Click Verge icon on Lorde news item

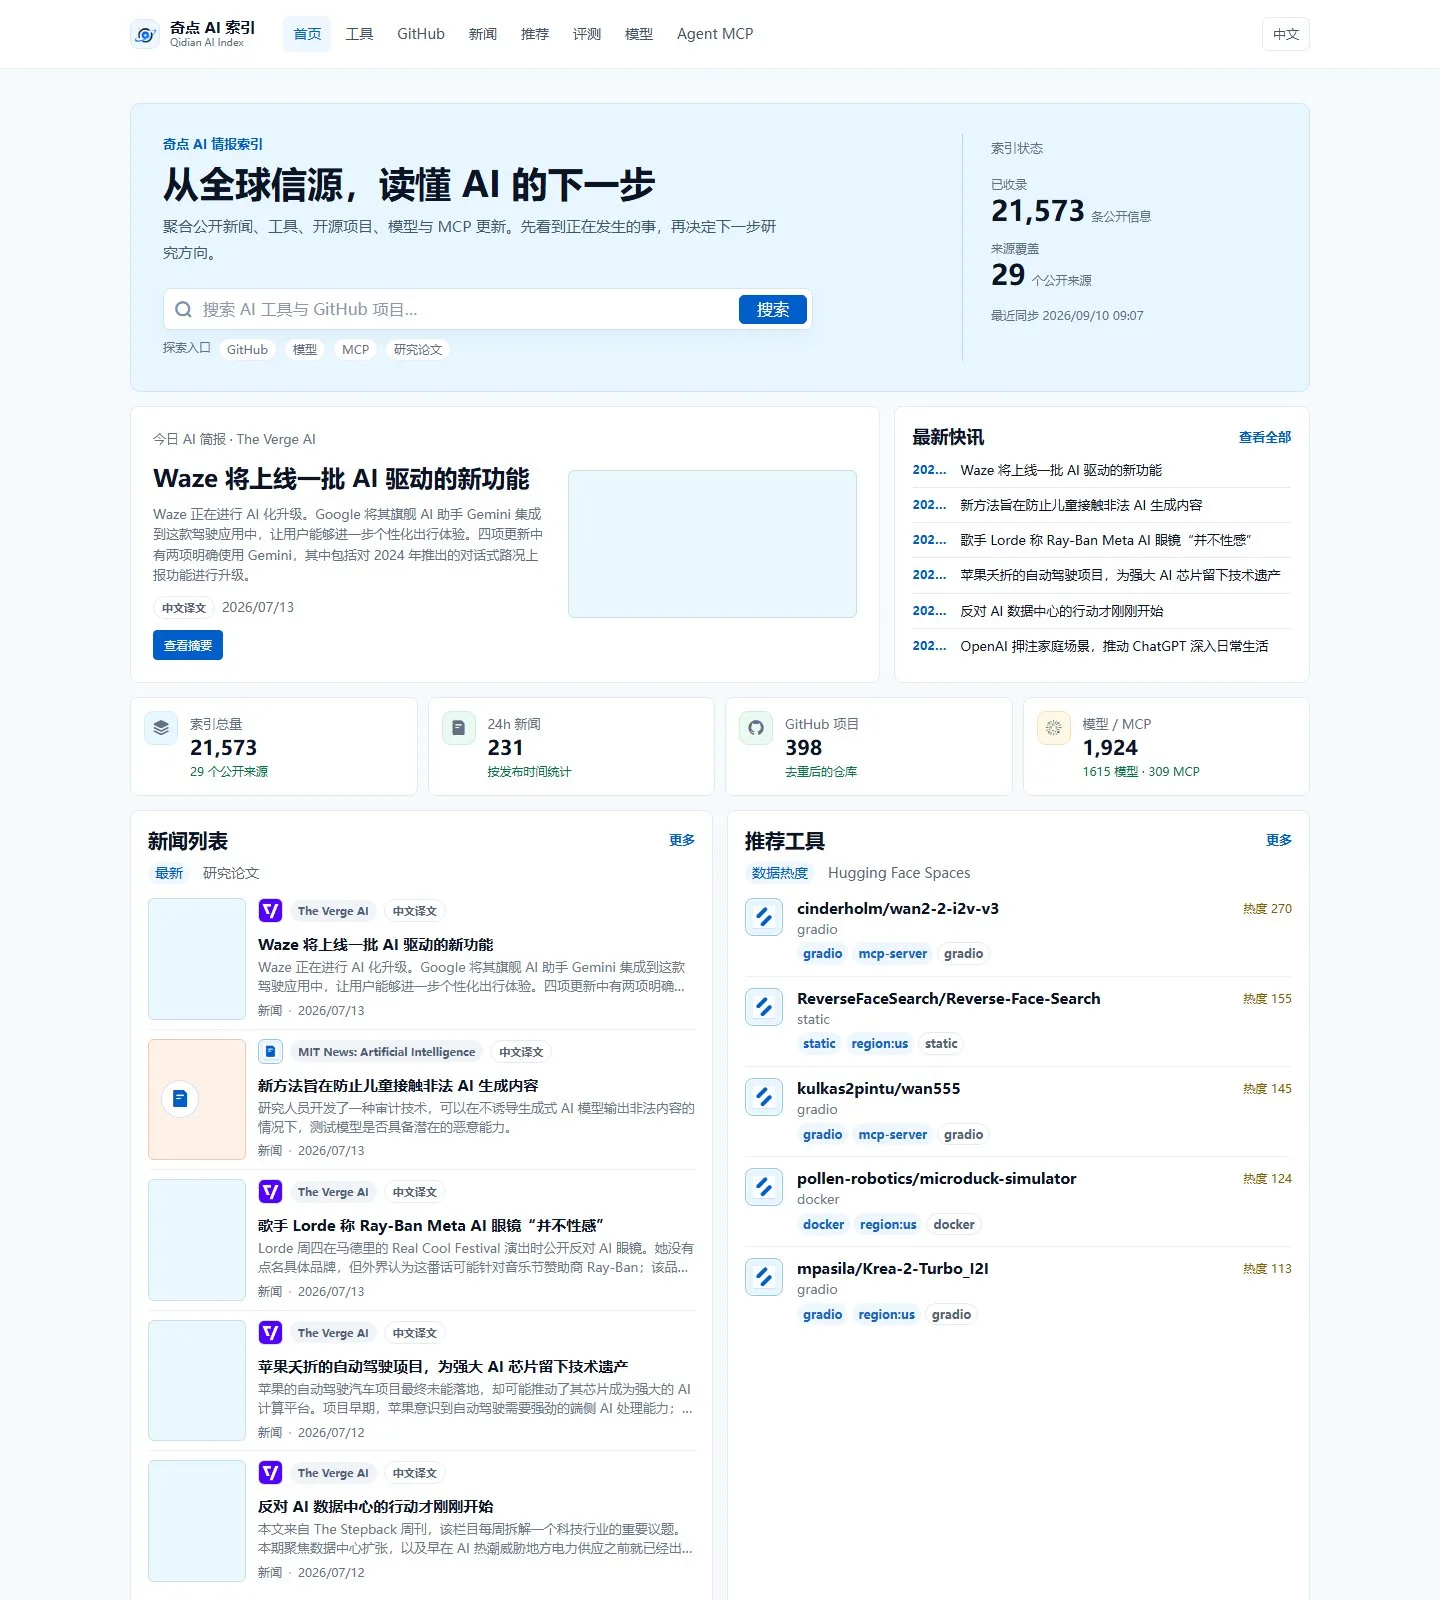click(x=270, y=1192)
